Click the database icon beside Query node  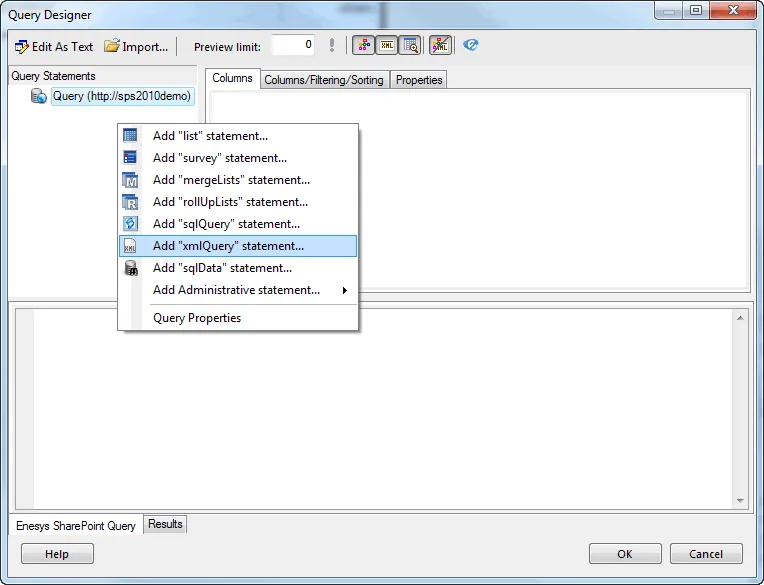click(x=38, y=96)
